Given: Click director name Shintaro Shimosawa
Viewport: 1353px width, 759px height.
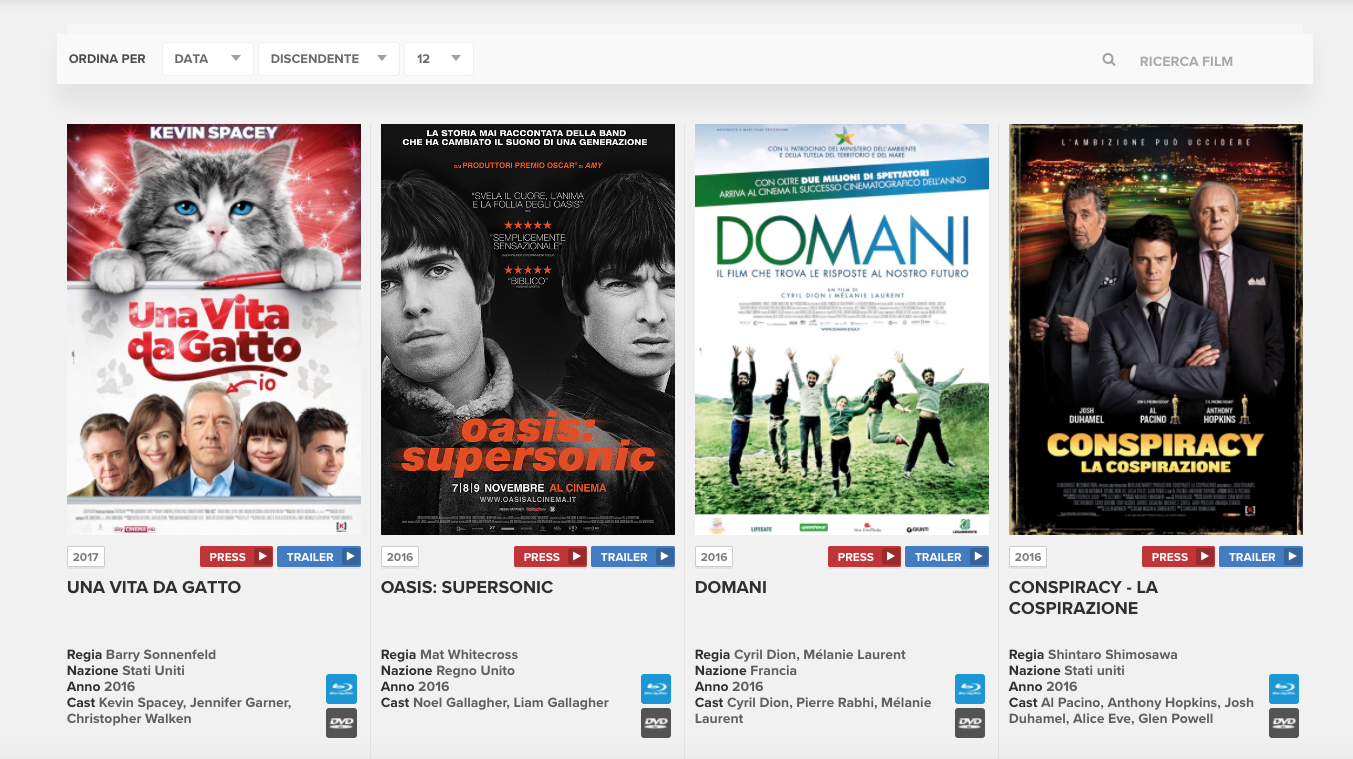Looking at the screenshot, I should [1113, 655].
